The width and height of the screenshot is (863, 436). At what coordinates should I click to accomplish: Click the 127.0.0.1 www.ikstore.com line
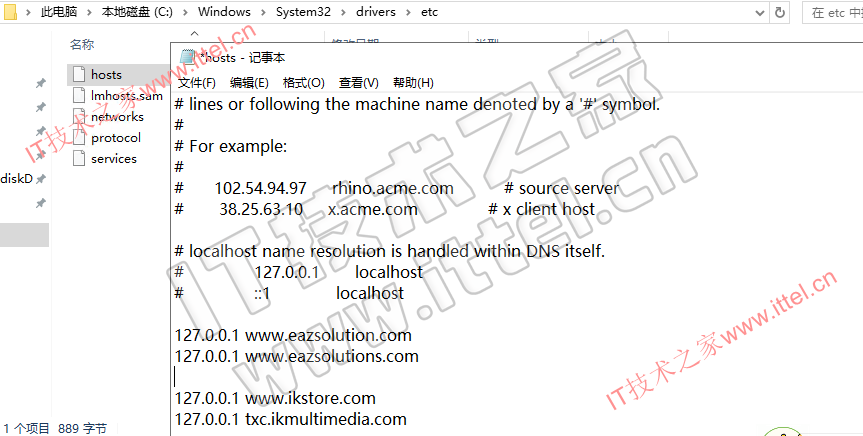tap(275, 398)
